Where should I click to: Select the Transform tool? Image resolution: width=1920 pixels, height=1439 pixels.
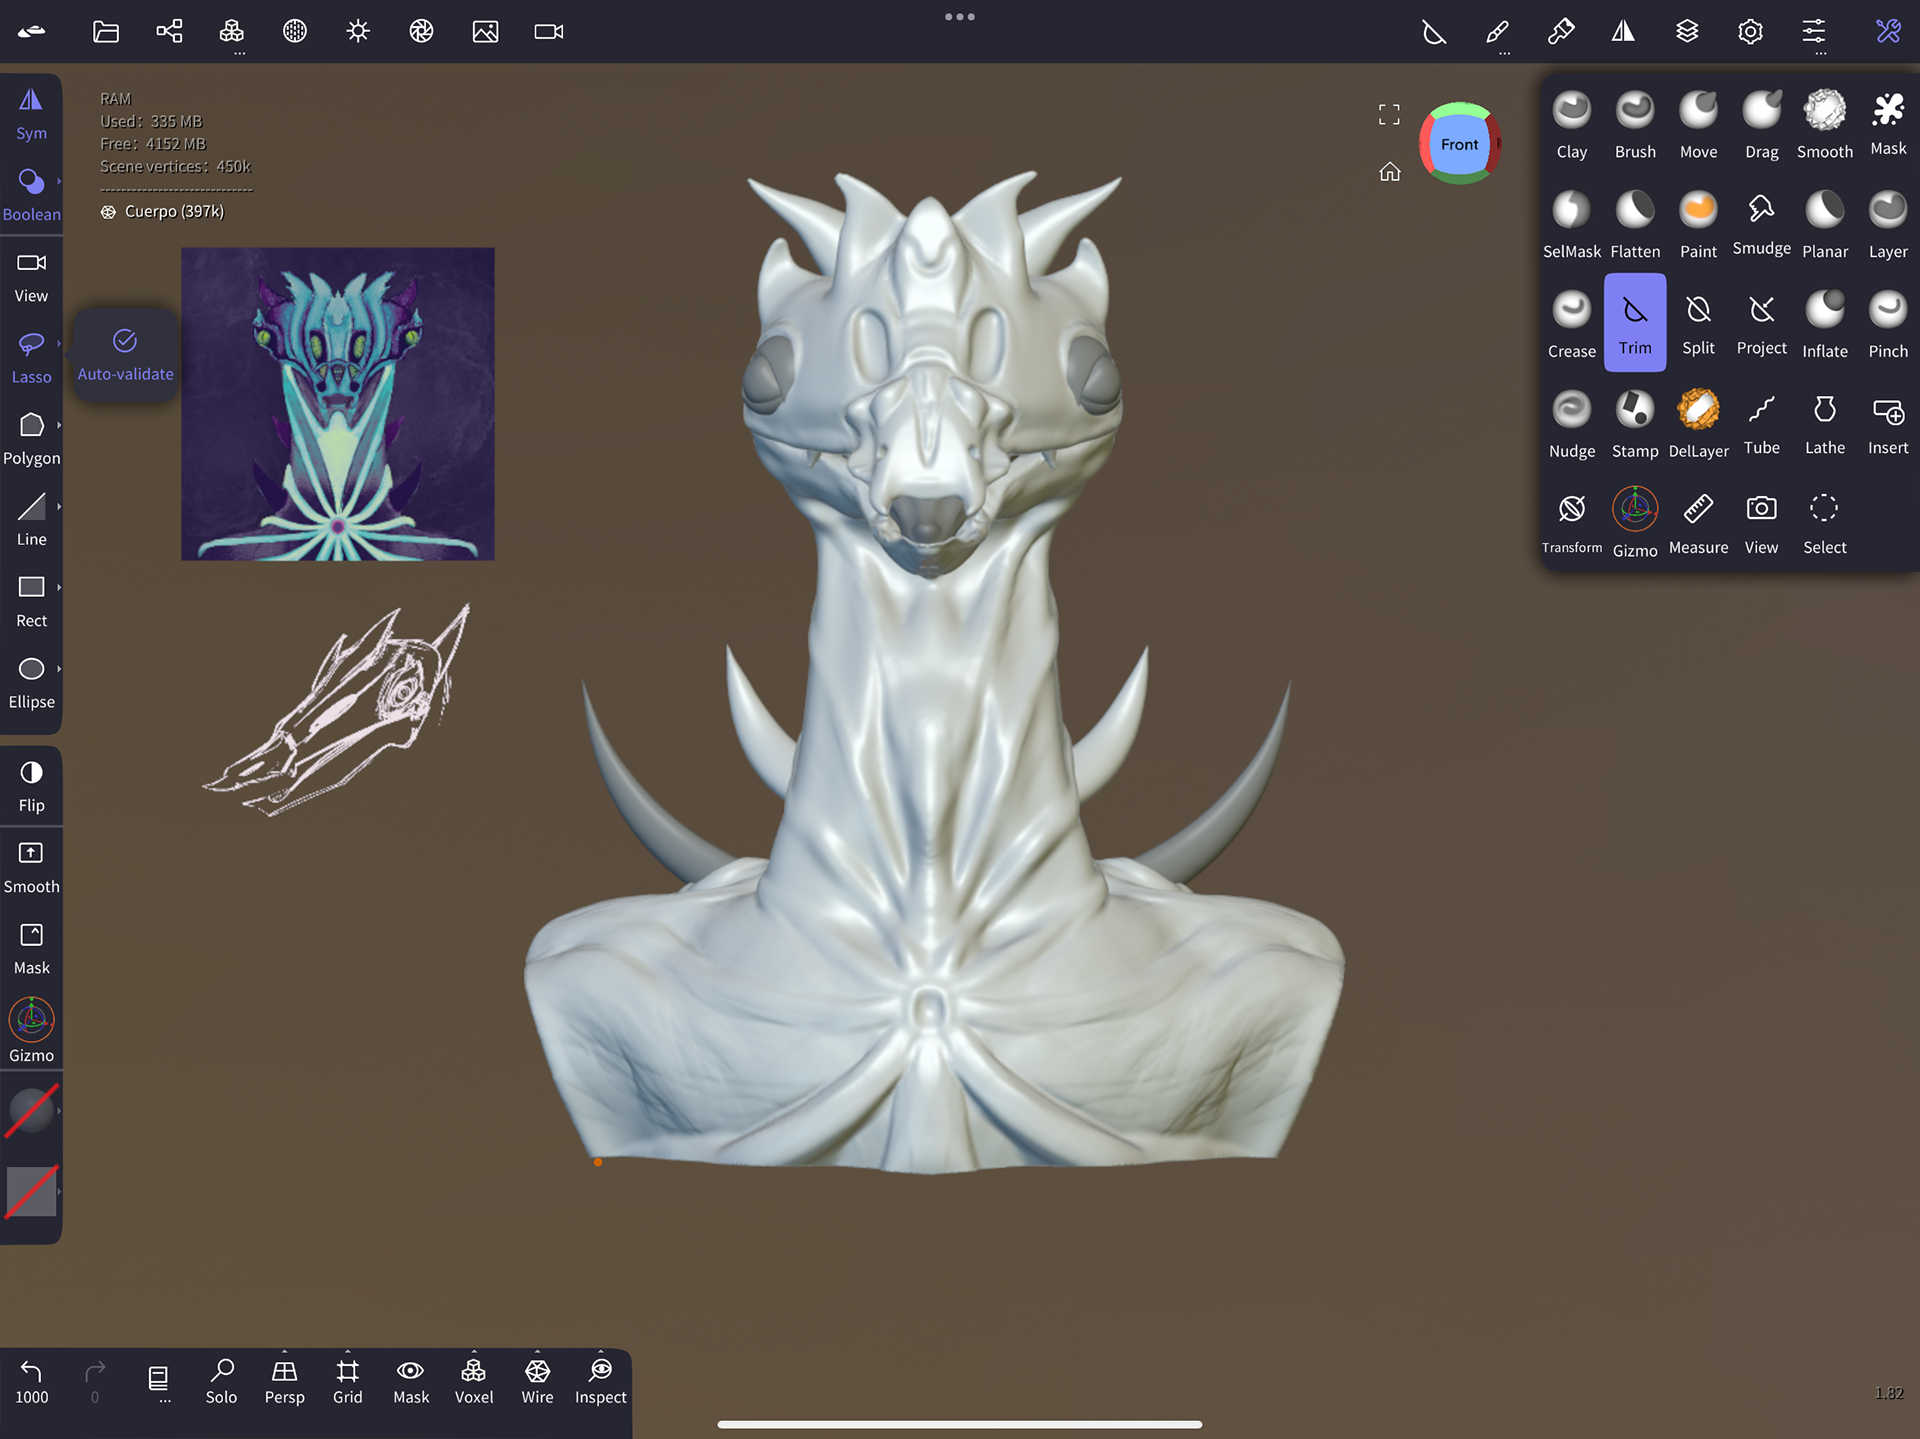pyautogui.click(x=1571, y=522)
